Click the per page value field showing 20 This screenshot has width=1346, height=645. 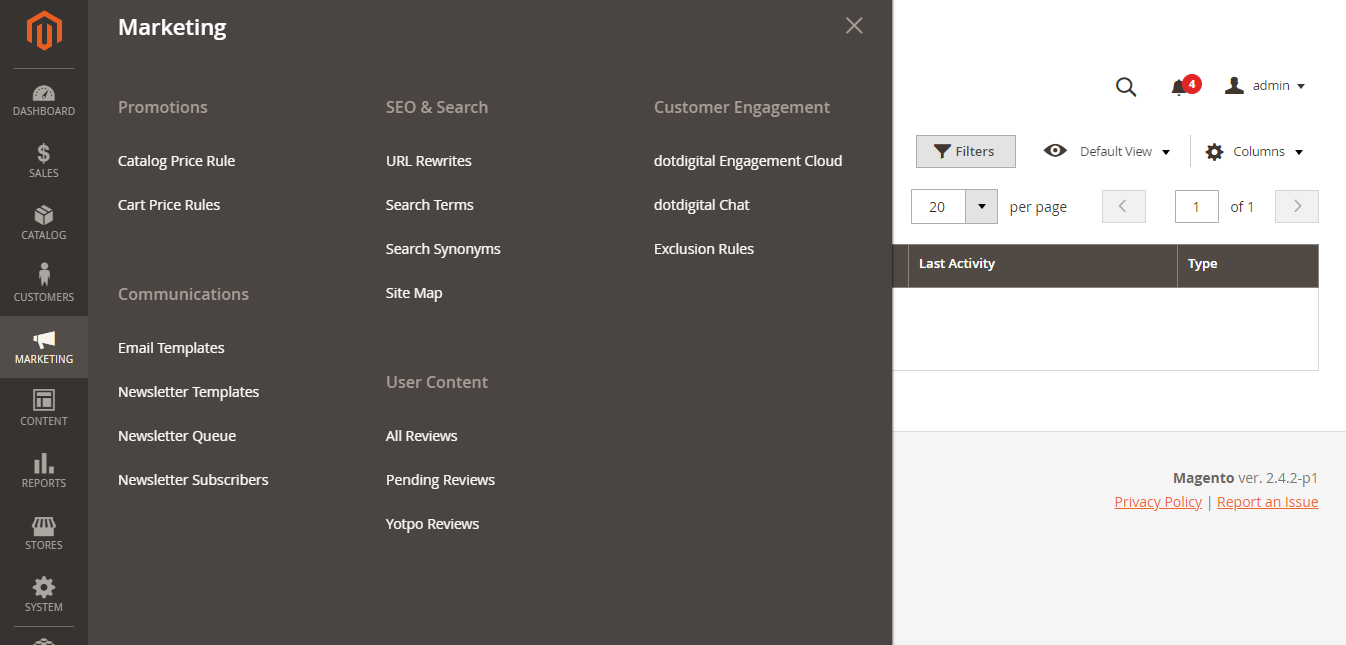coord(938,207)
